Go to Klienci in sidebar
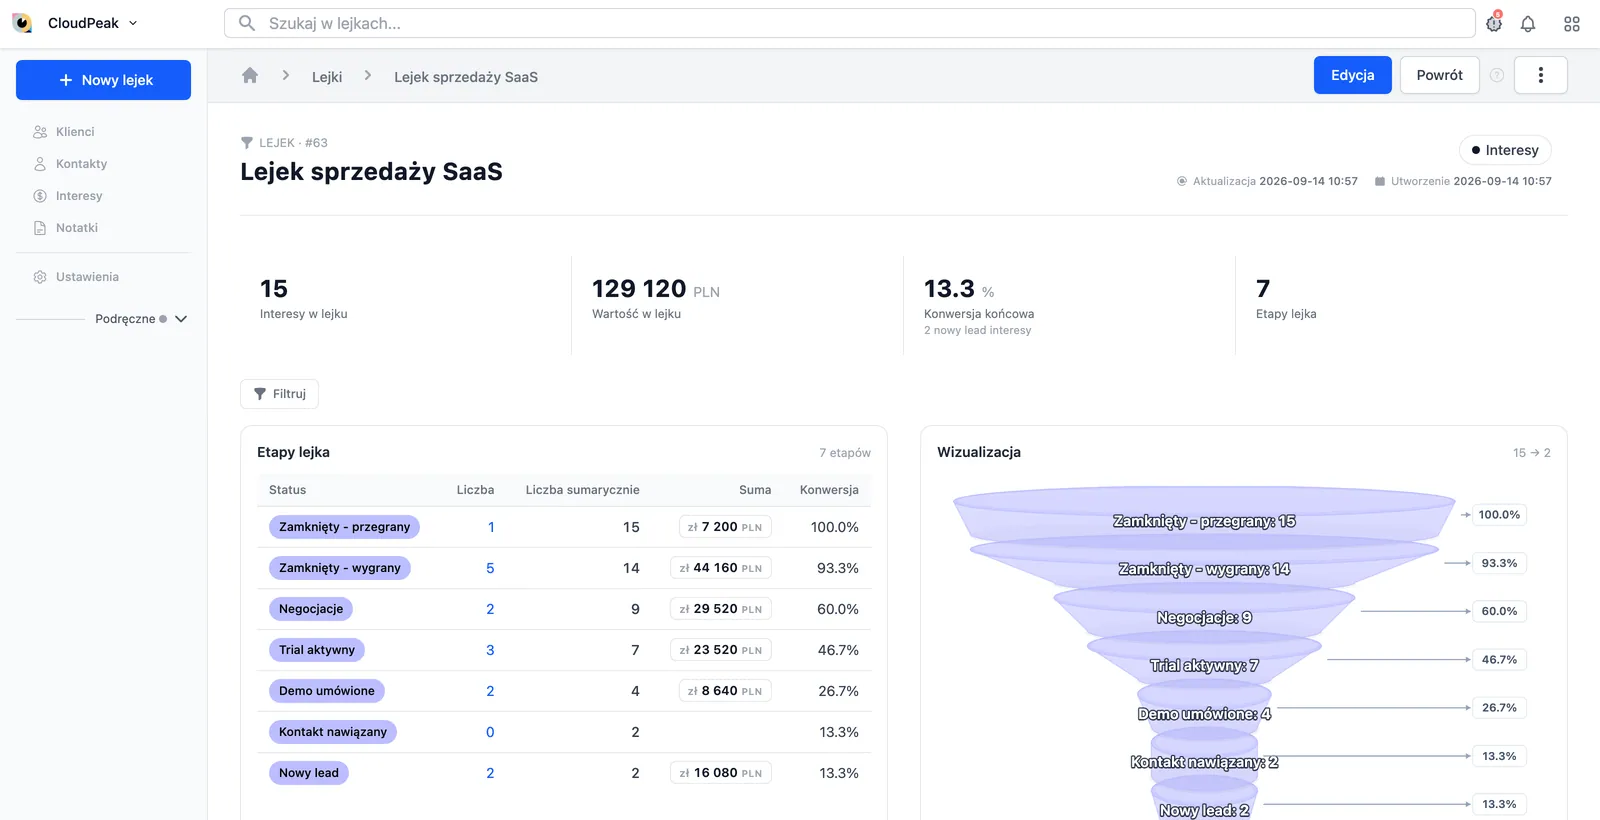The image size is (1600, 820). click(x=75, y=132)
